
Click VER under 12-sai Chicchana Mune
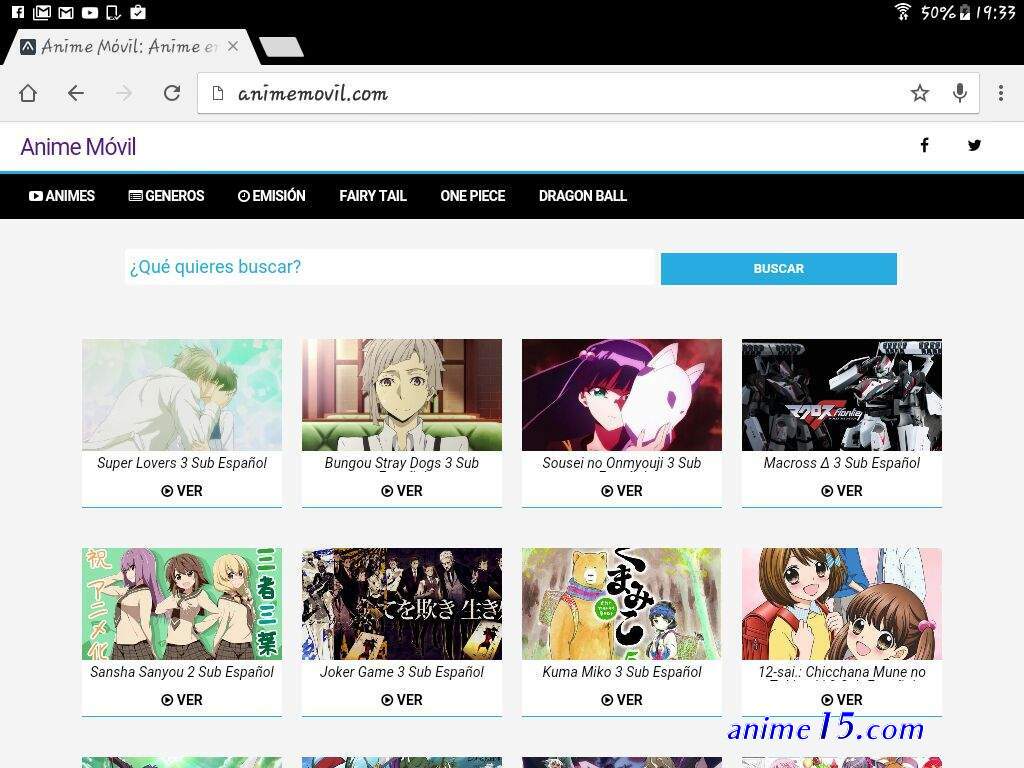(x=842, y=700)
